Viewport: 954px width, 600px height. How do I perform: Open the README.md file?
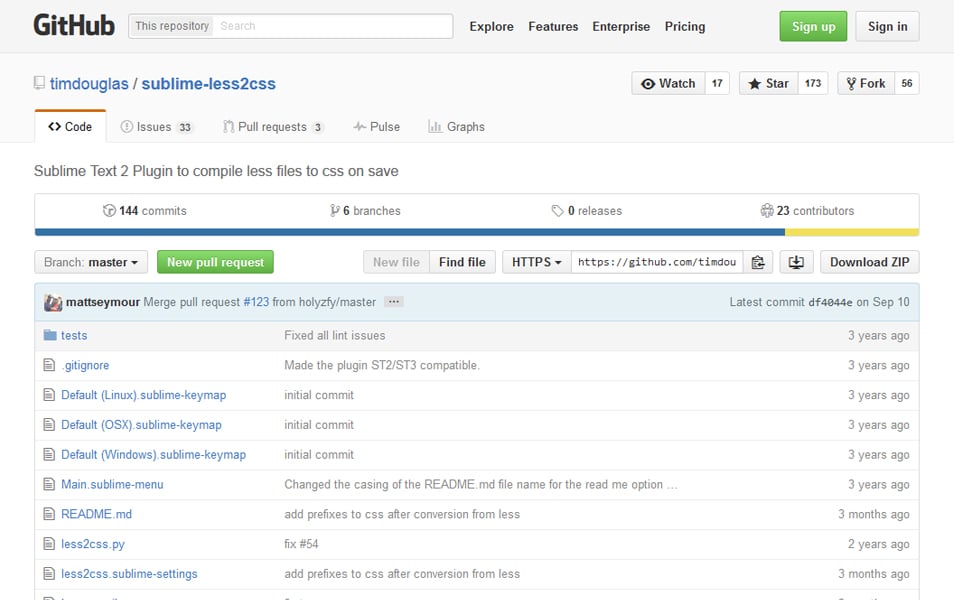pos(96,514)
